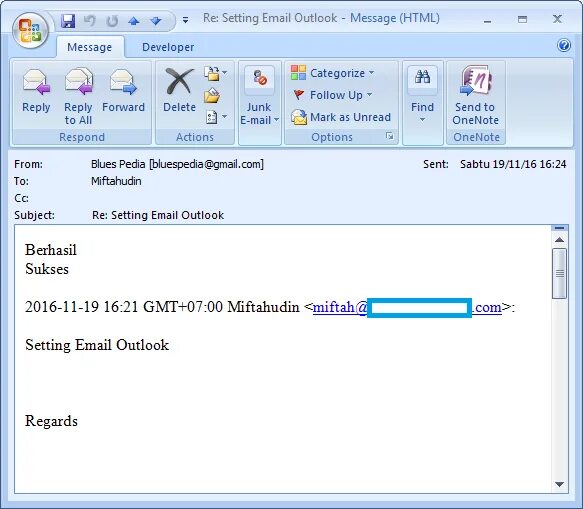
Task: Switch to the Message tab
Action: tap(90, 47)
